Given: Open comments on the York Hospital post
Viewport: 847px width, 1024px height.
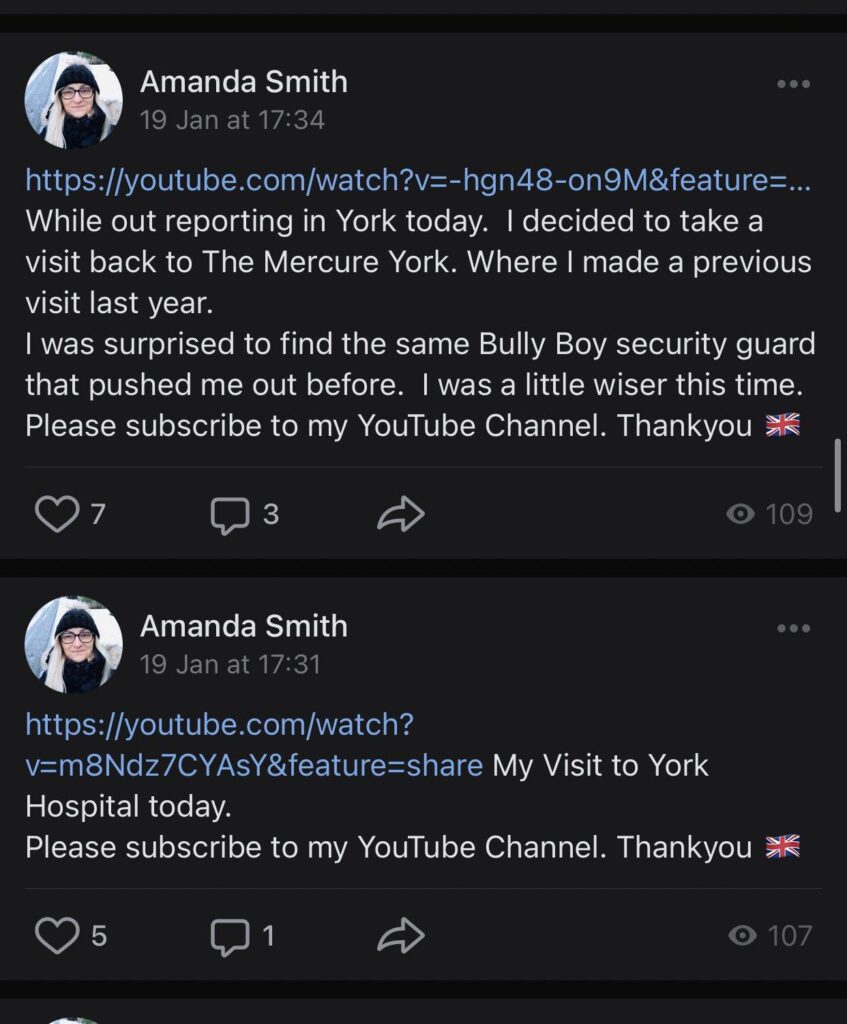Looking at the screenshot, I should [229, 935].
